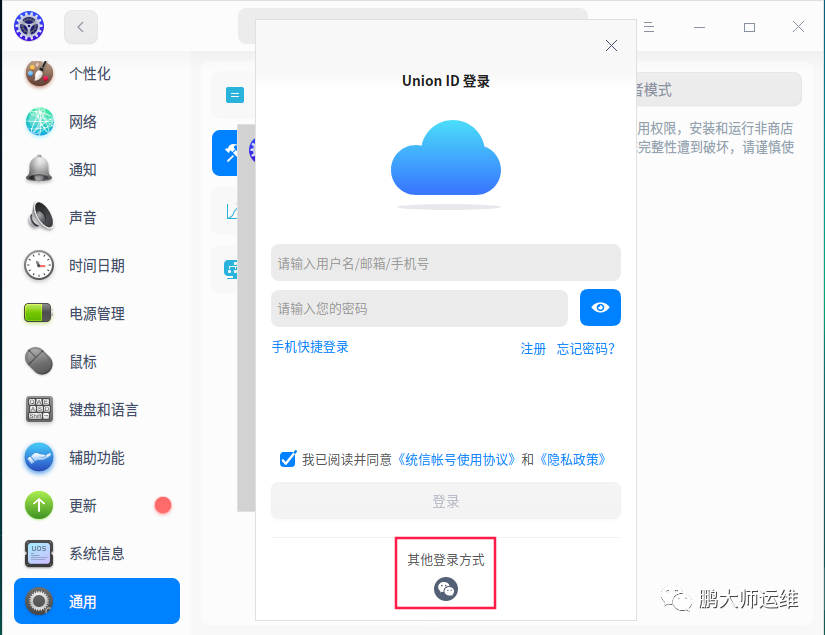Click the cloud illustration image
The image size is (825, 635).
446,164
